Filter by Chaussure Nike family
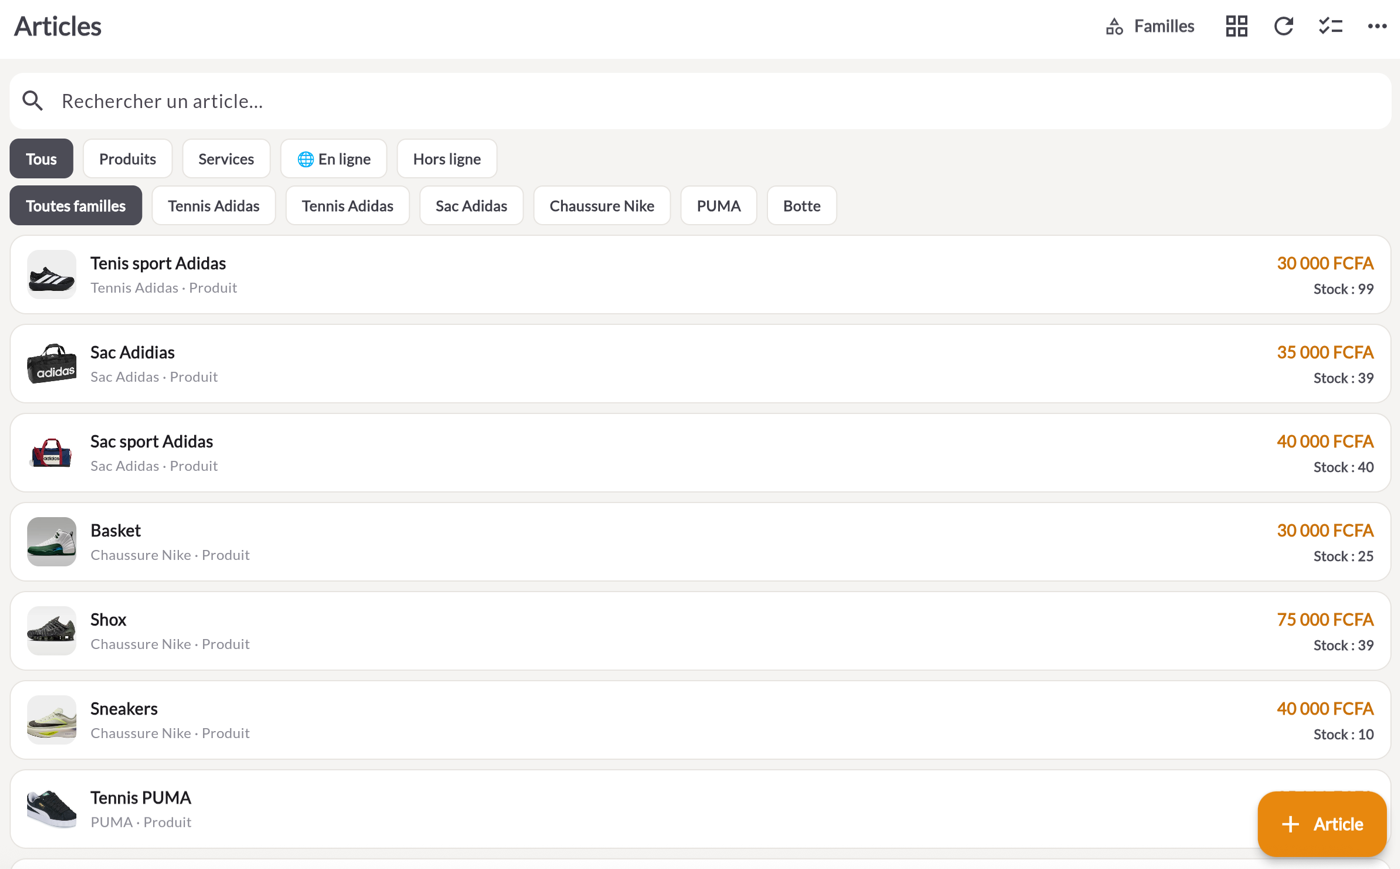 point(602,206)
